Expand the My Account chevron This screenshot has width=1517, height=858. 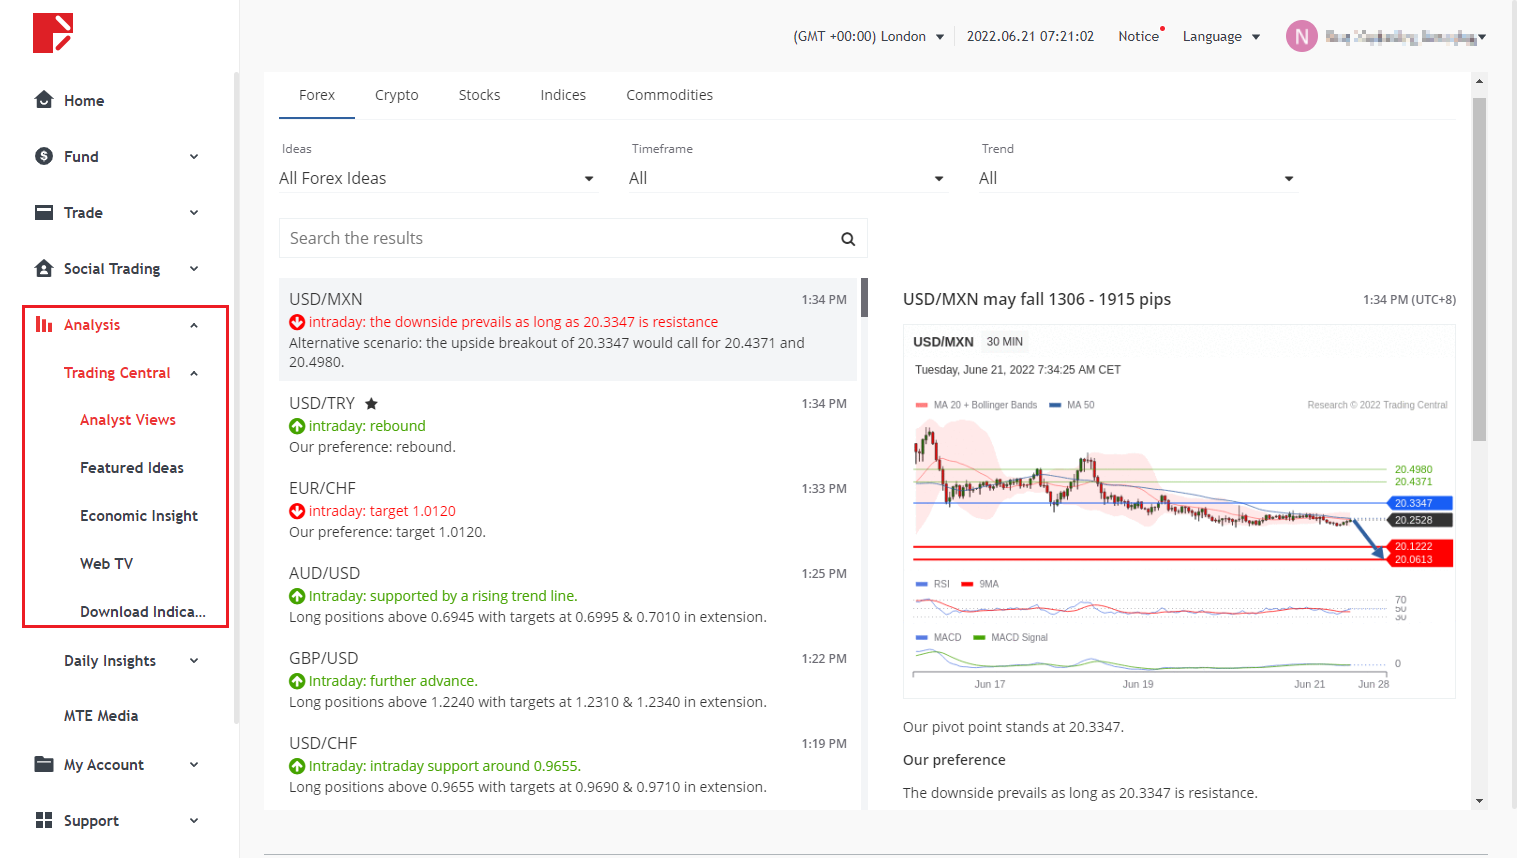tap(194, 764)
